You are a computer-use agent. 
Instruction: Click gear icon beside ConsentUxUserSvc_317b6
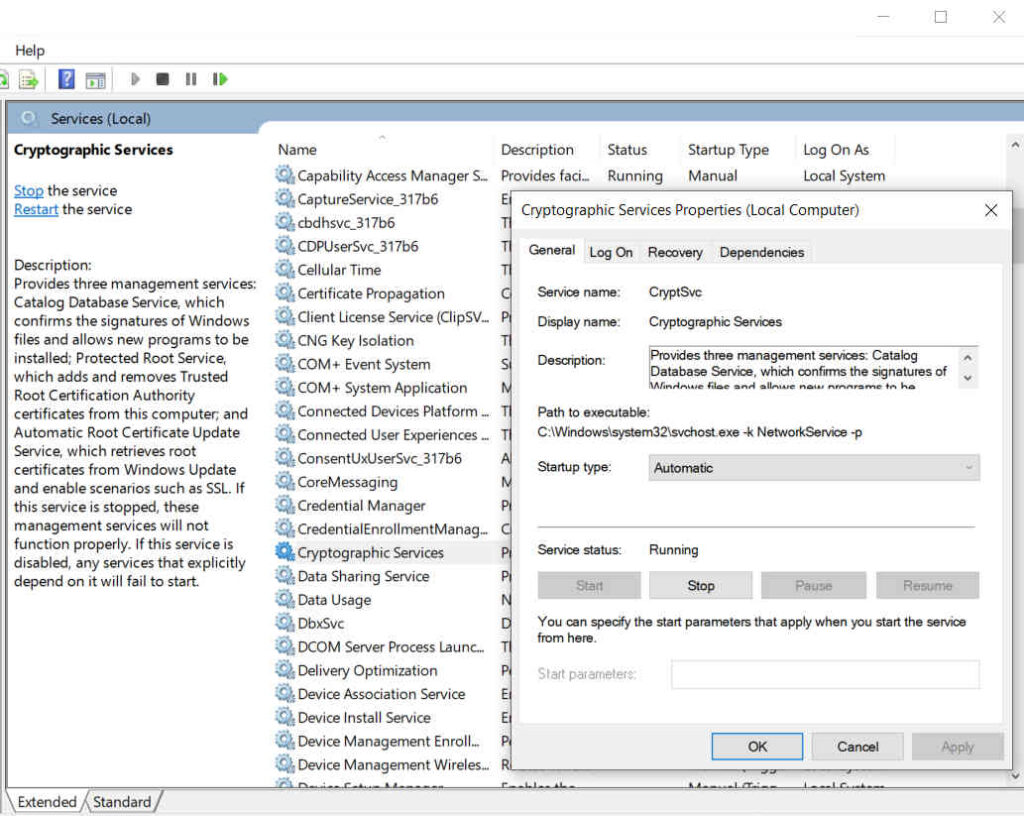285,458
